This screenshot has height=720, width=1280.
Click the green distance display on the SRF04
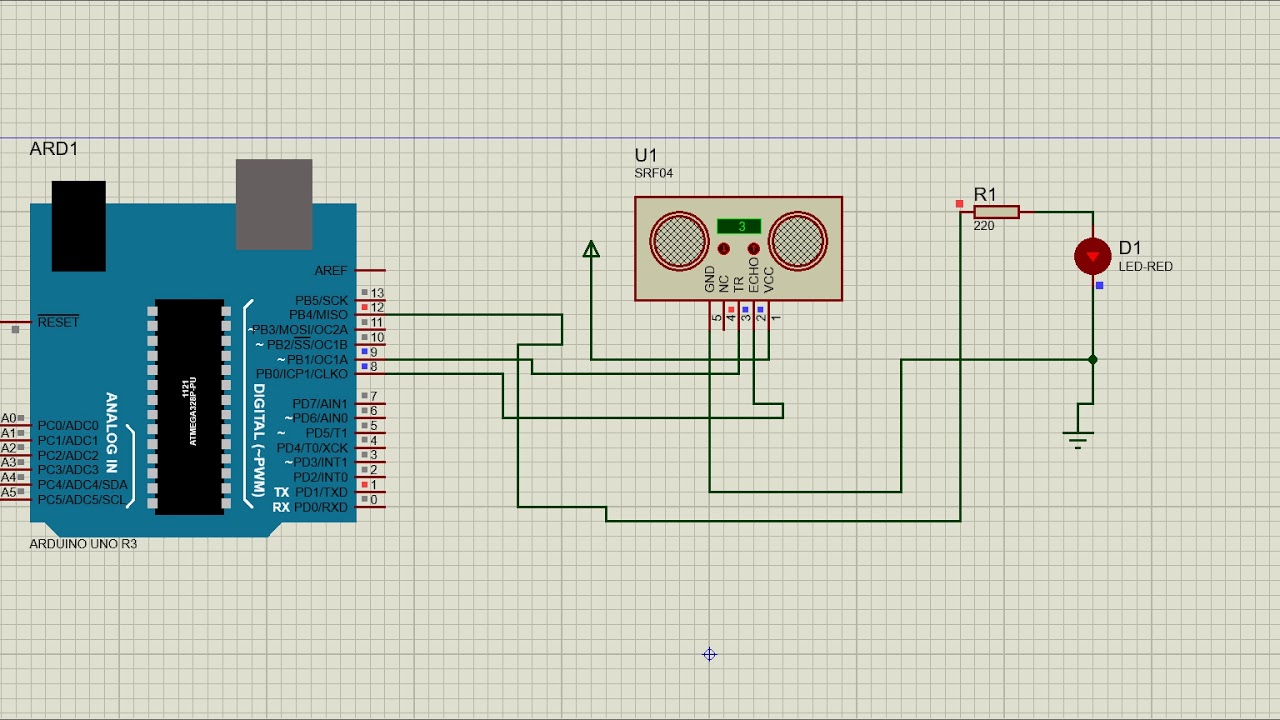point(739,227)
